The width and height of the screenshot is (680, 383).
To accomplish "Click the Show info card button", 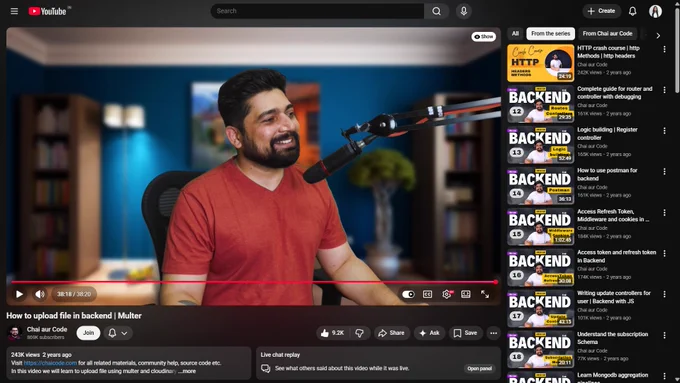I will pos(484,36).
